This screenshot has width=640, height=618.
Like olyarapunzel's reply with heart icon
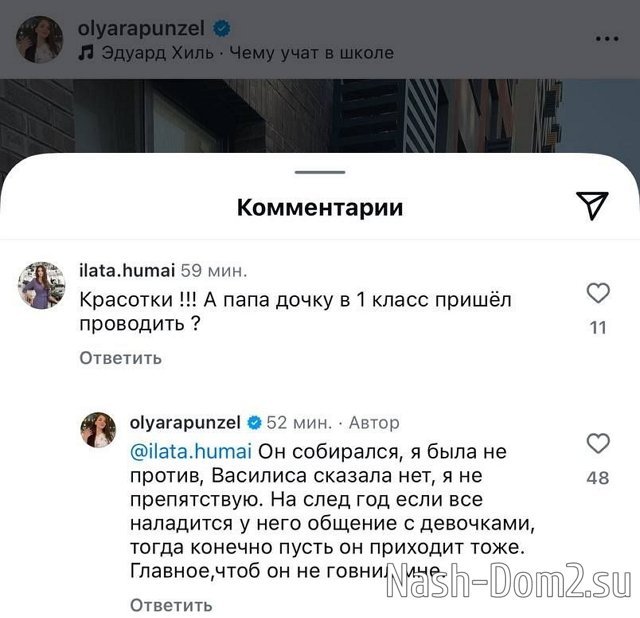(598, 444)
